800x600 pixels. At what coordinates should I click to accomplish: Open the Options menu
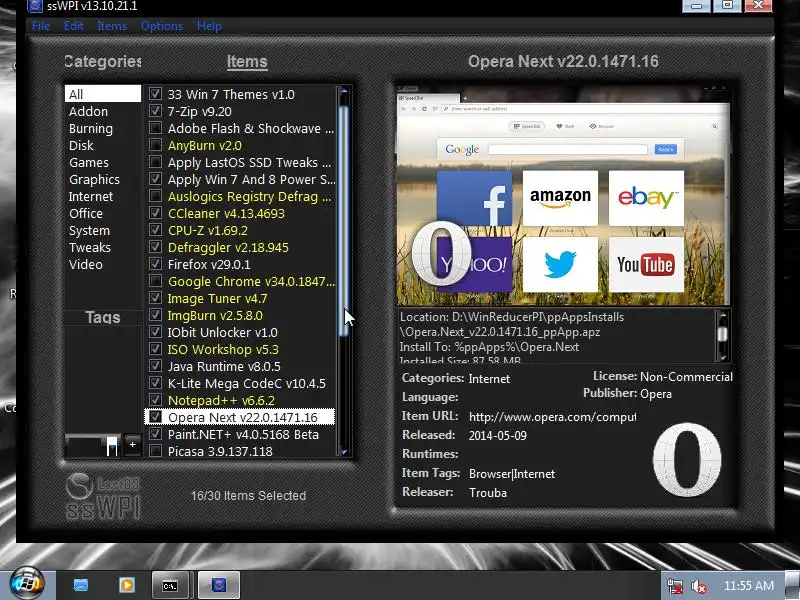pos(162,26)
